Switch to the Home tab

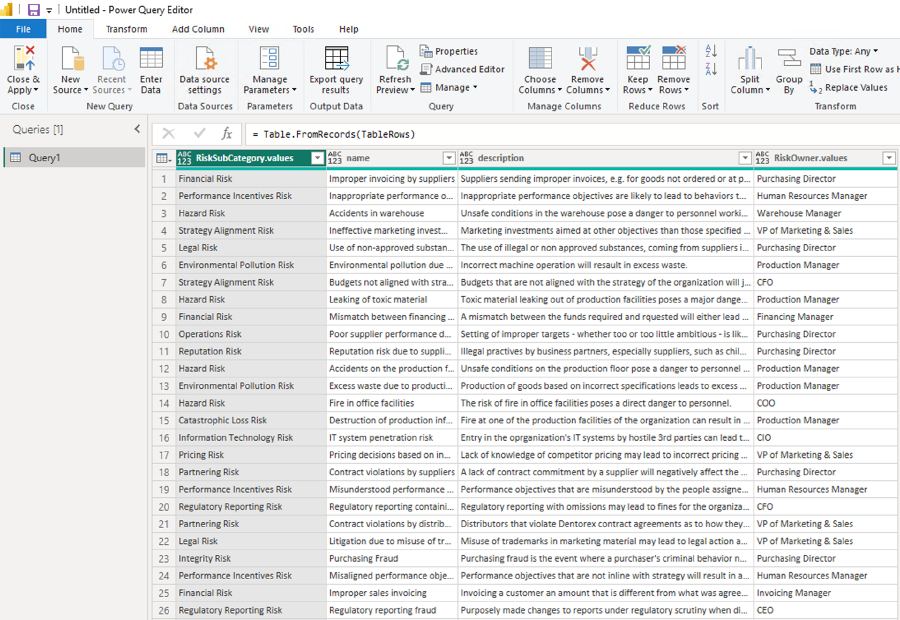pos(69,29)
